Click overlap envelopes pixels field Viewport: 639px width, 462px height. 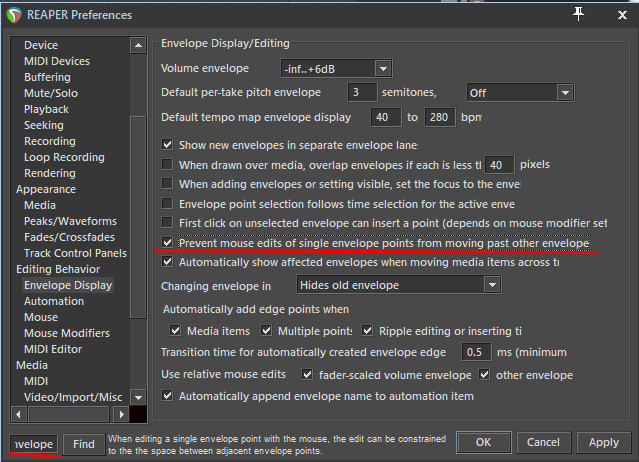click(x=499, y=165)
